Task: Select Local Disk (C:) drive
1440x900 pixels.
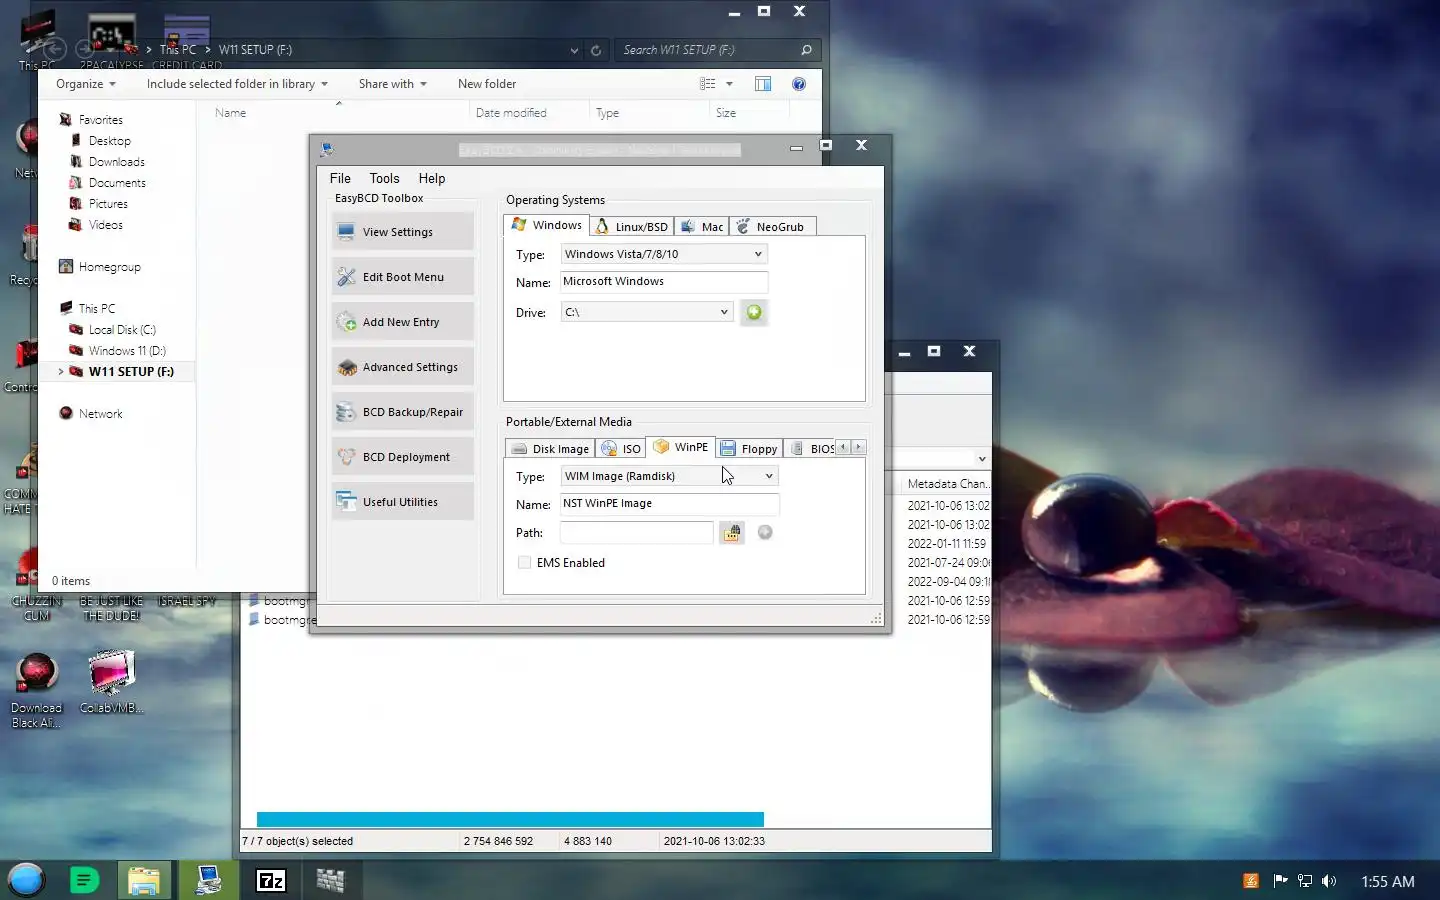Action: [122, 330]
